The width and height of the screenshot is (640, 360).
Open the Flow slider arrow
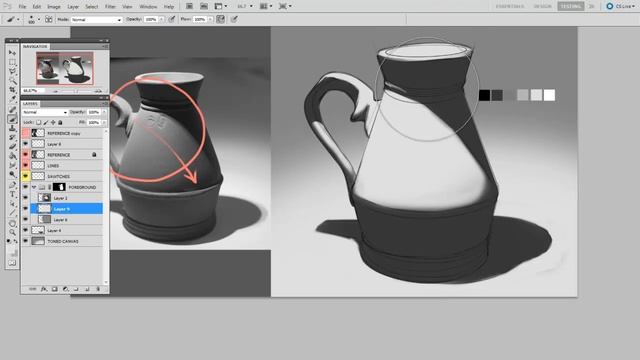coord(211,20)
